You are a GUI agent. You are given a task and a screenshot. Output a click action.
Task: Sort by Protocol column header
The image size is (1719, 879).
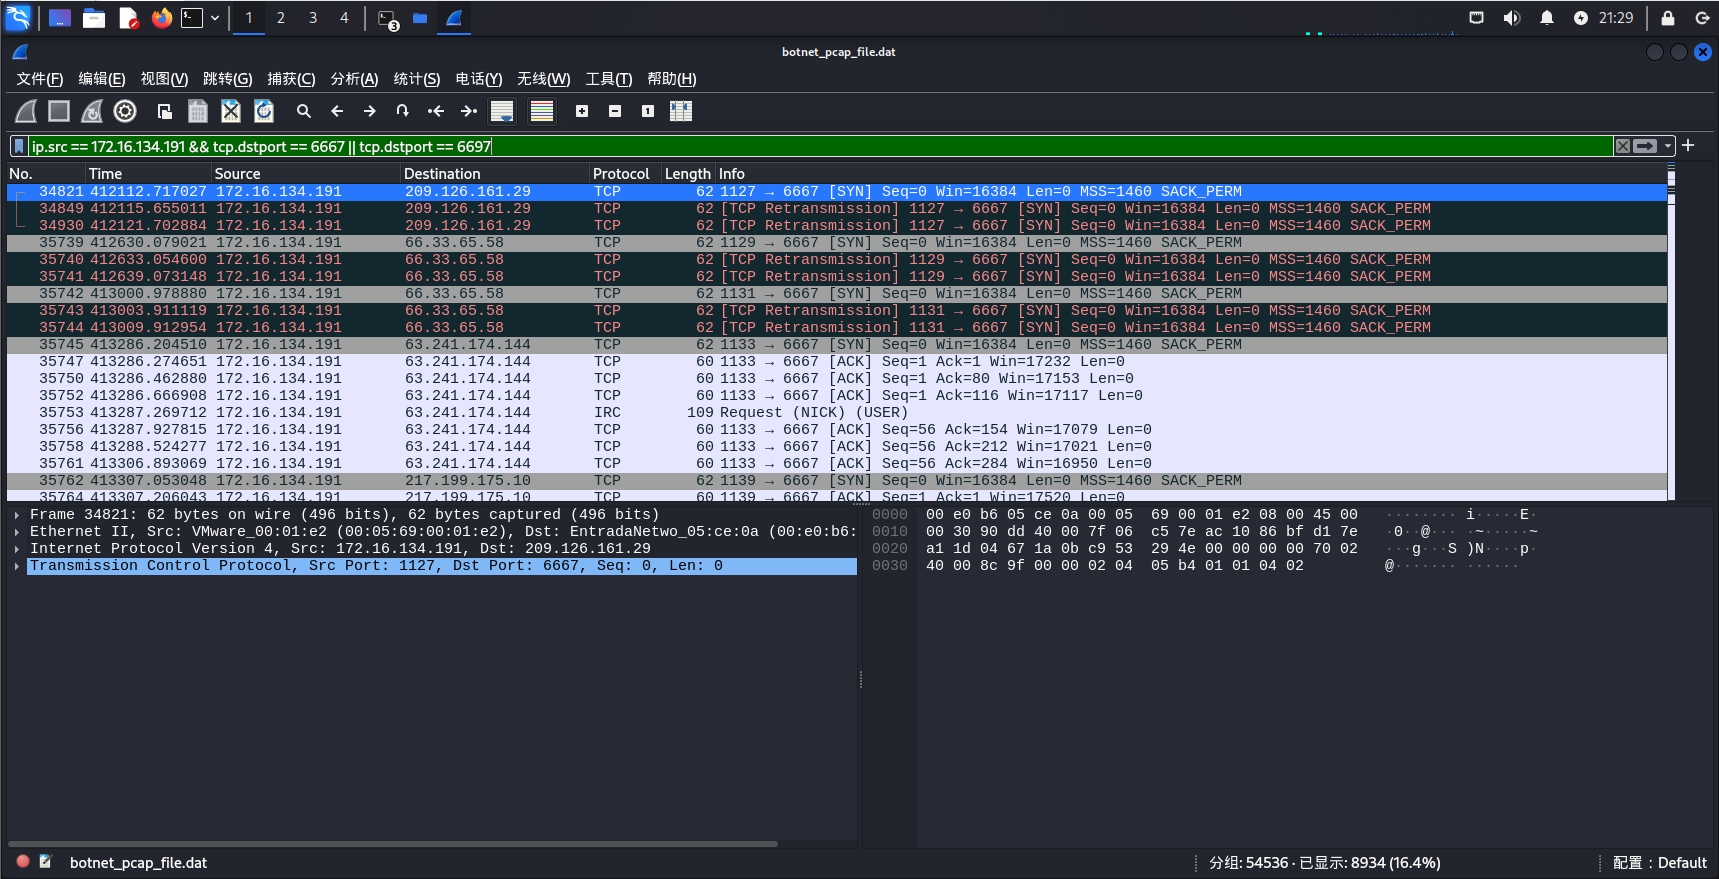[625, 174]
